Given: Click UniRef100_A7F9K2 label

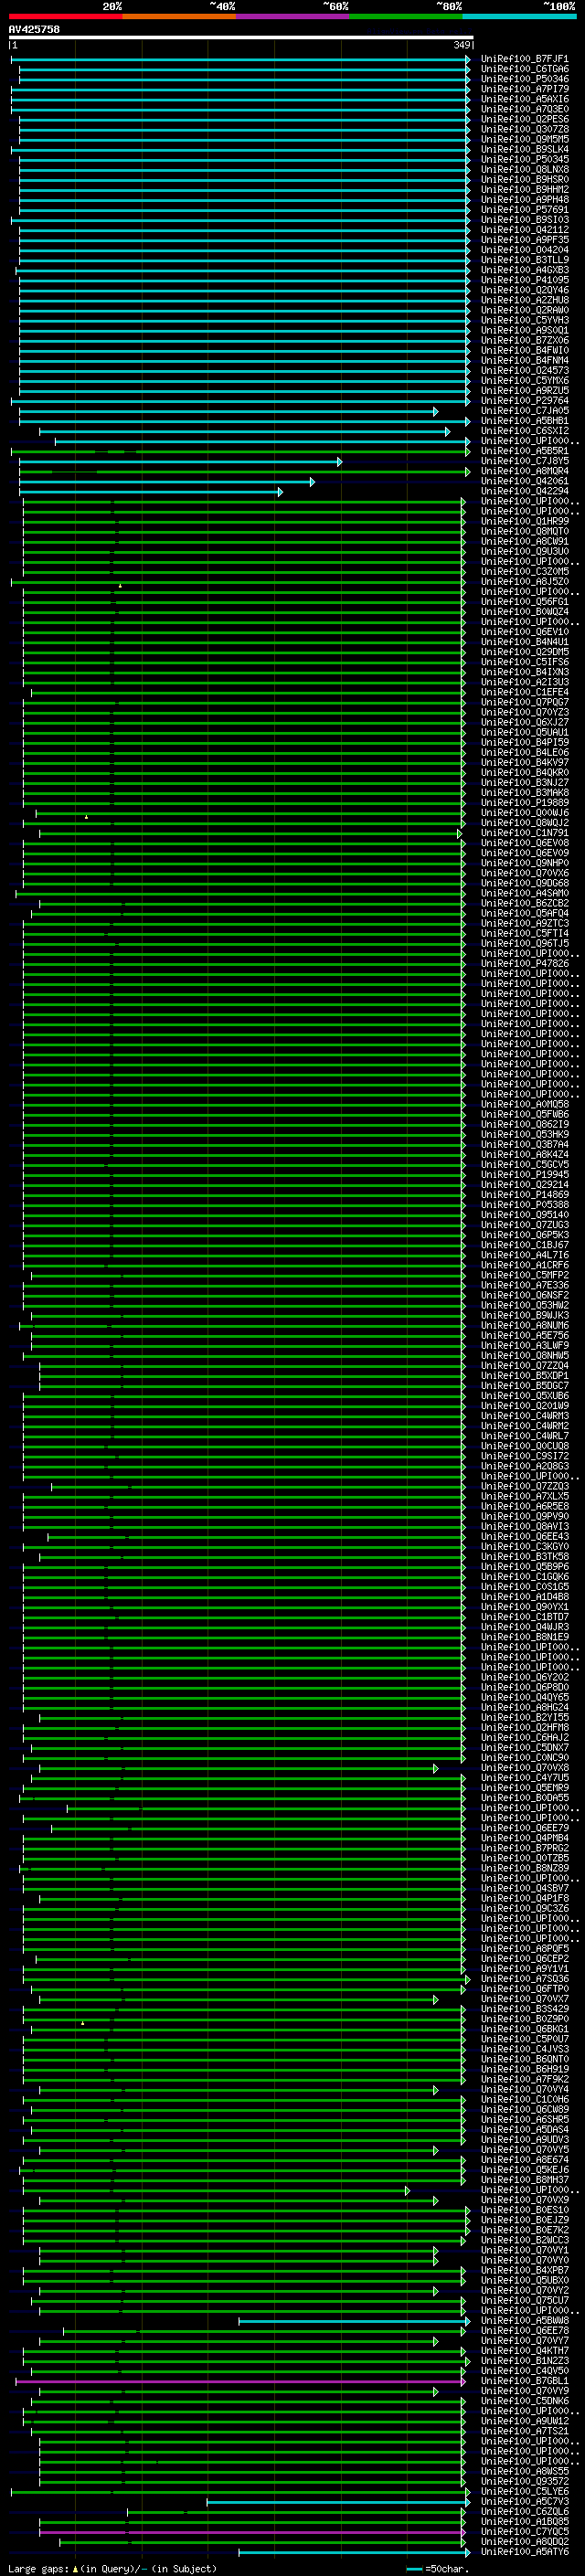Looking at the screenshot, I should tap(524, 2079).
